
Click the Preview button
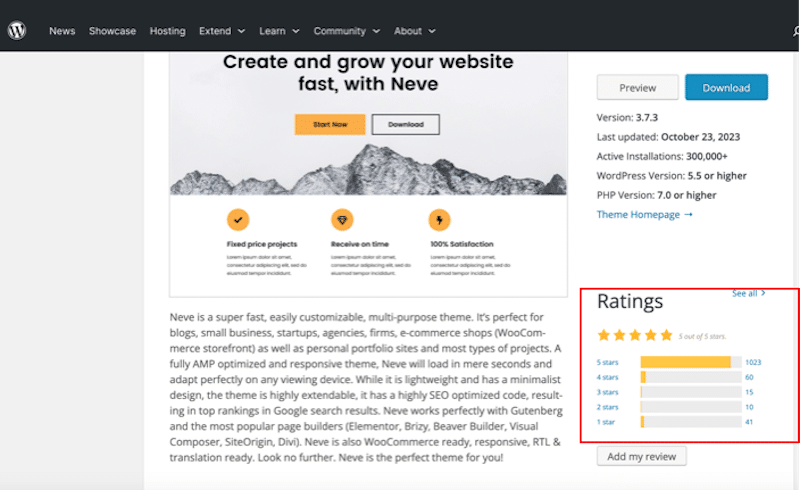tap(637, 88)
